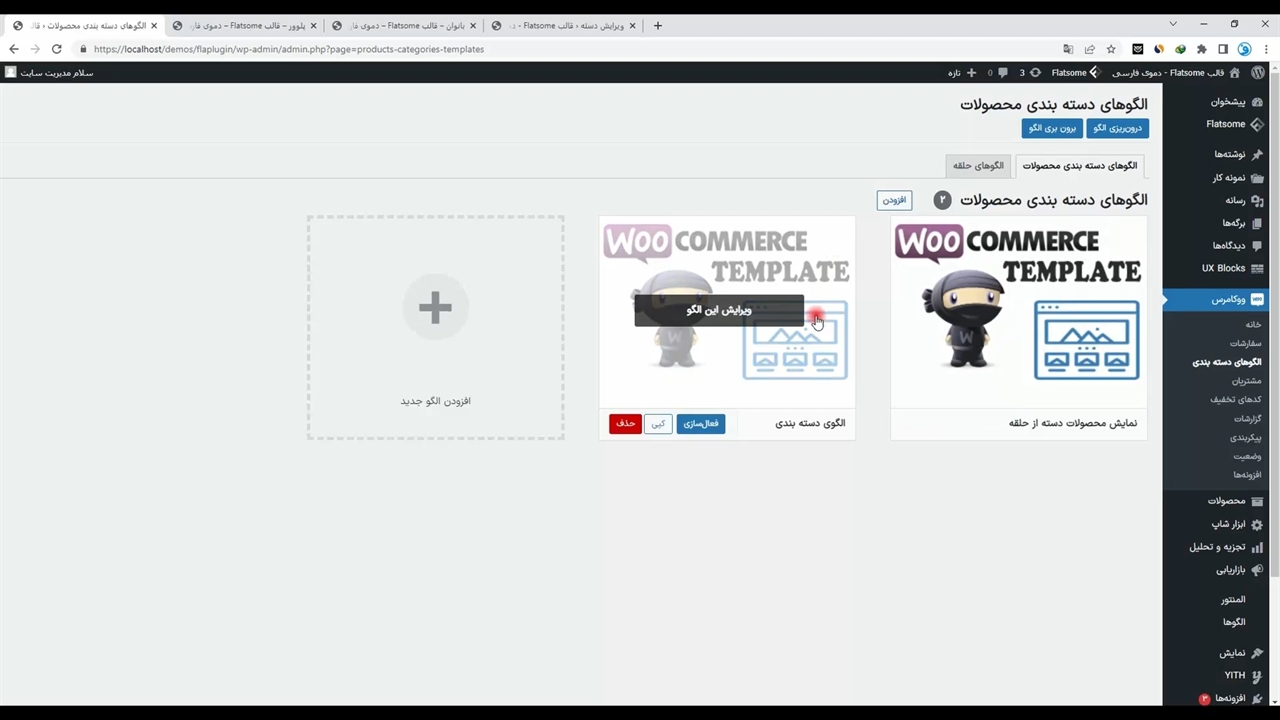Bookmark this page with the star icon

click(1111, 49)
